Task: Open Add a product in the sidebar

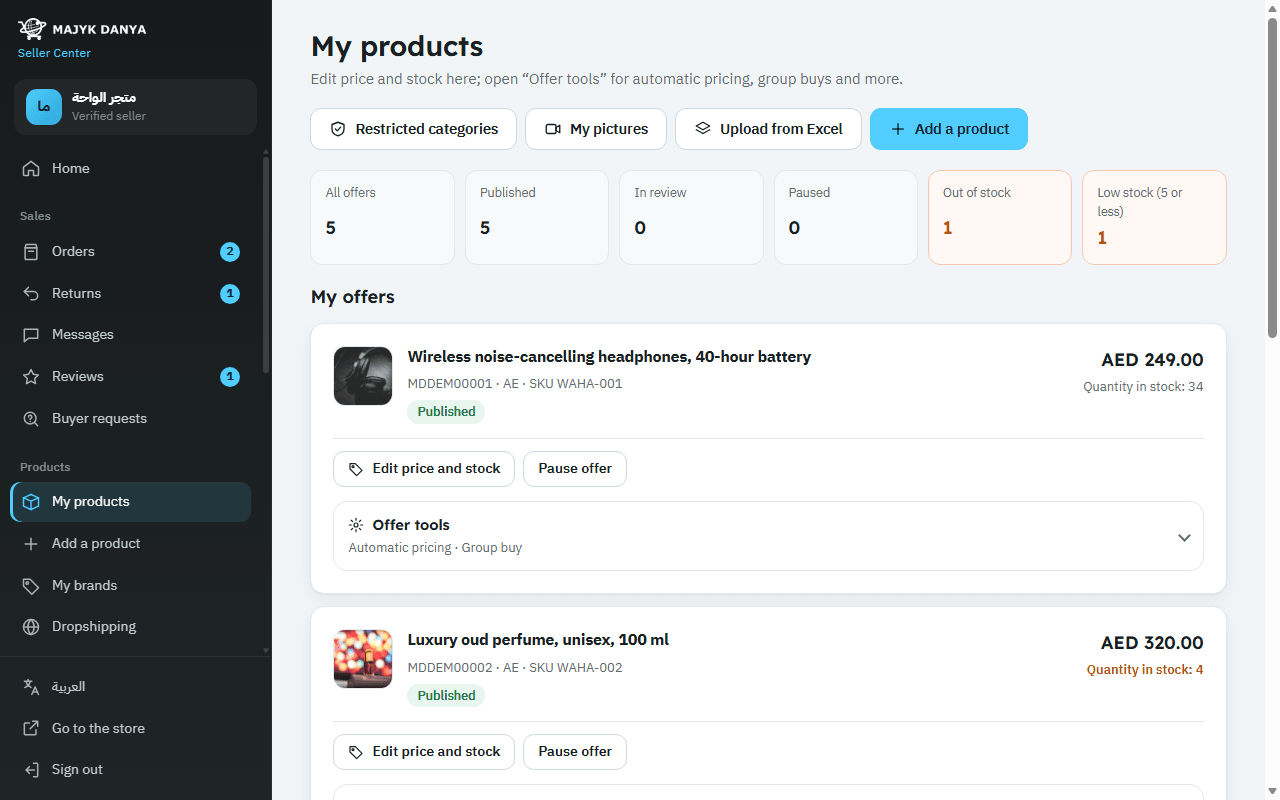Action: click(131, 544)
